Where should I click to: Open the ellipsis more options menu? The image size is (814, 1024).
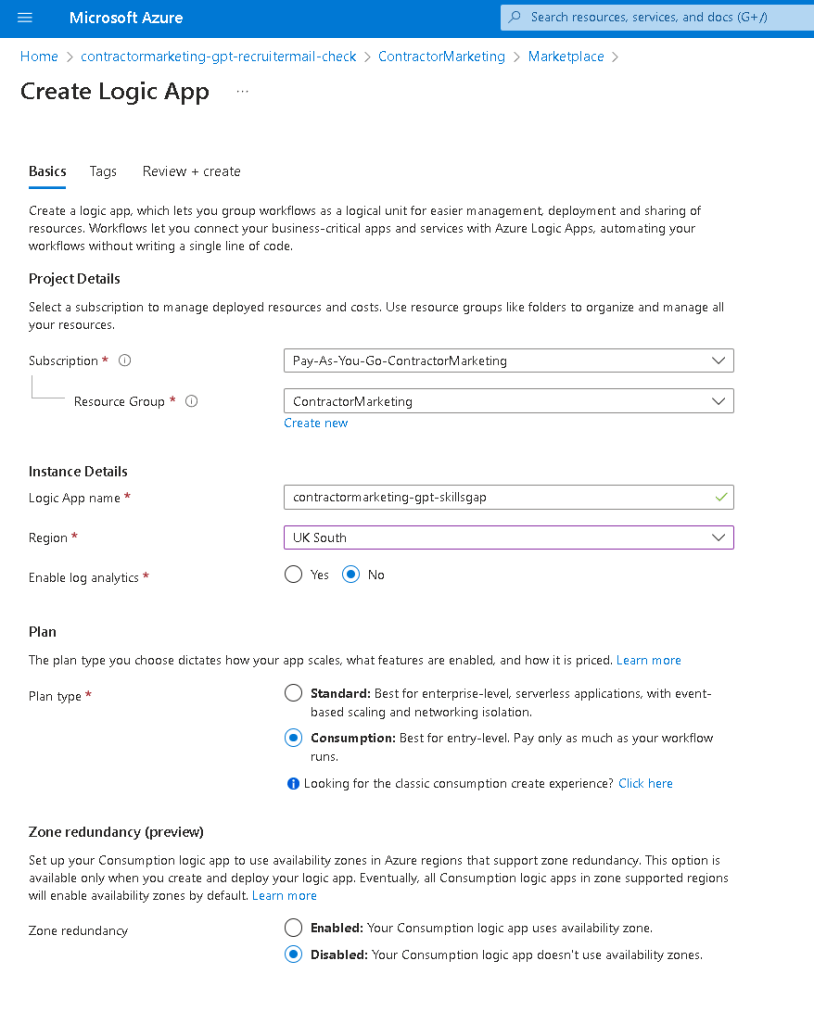[x=242, y=91]
